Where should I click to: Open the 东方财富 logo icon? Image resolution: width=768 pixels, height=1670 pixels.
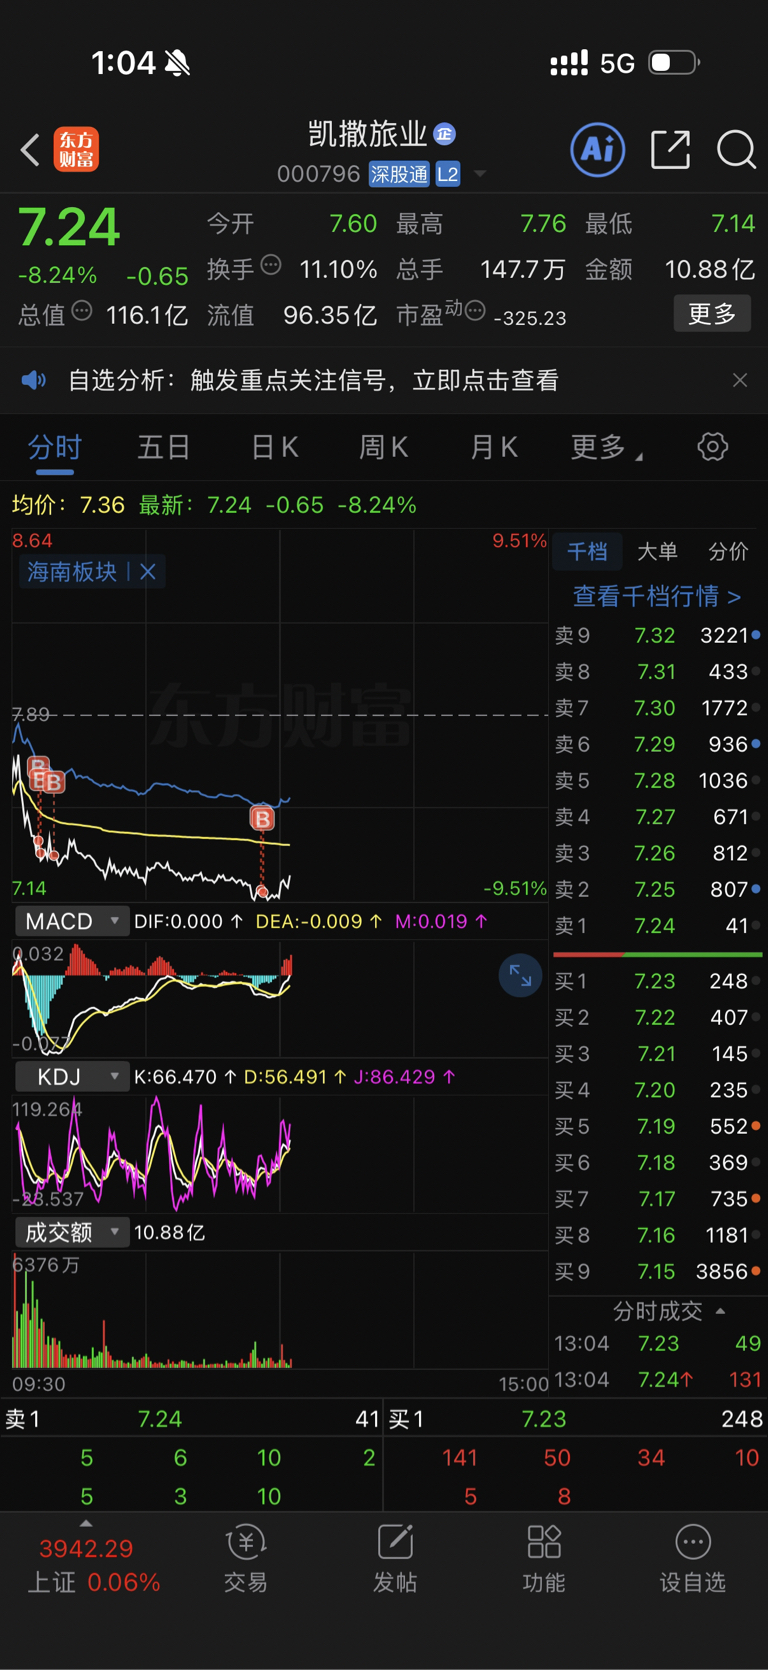76,149
